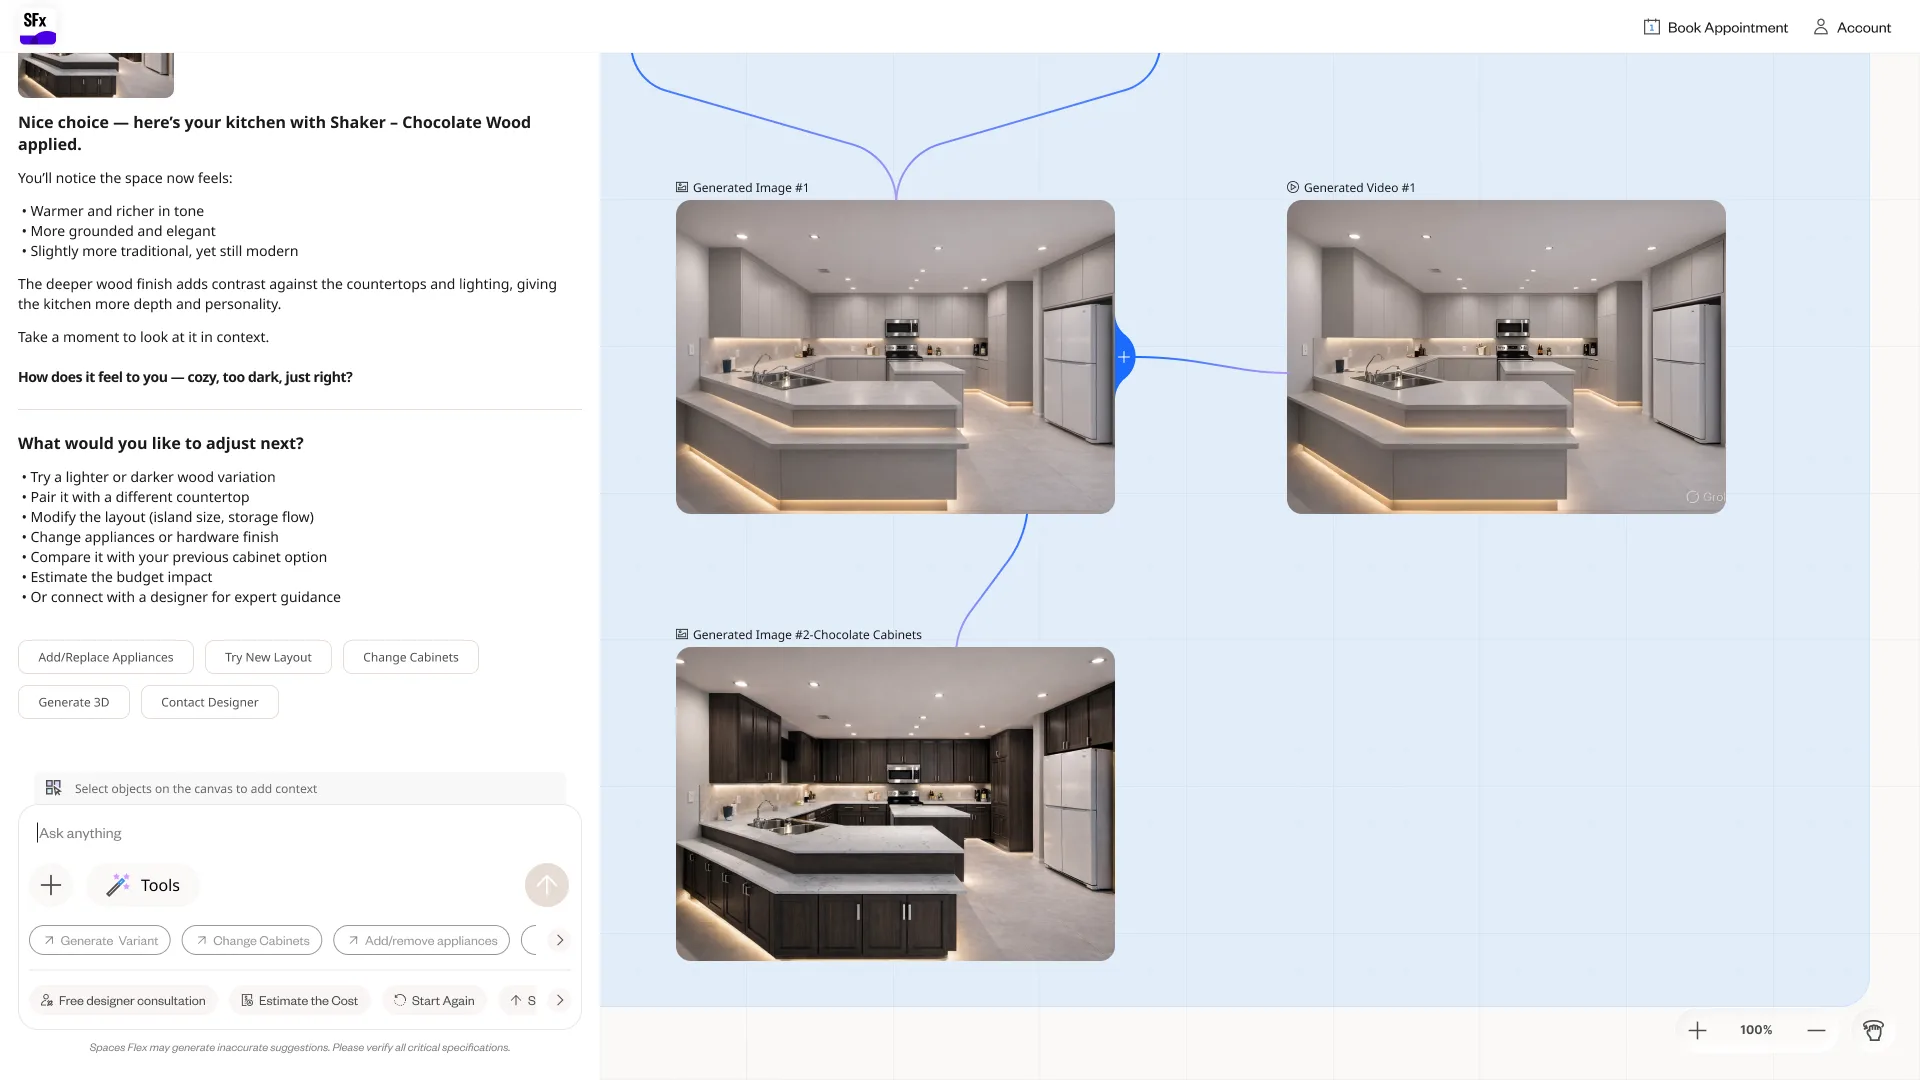Click the plus attachment icon in chat
The width and height of the screenshot is (1920, 1080).
pyautogui.click(x=51, y=885)
